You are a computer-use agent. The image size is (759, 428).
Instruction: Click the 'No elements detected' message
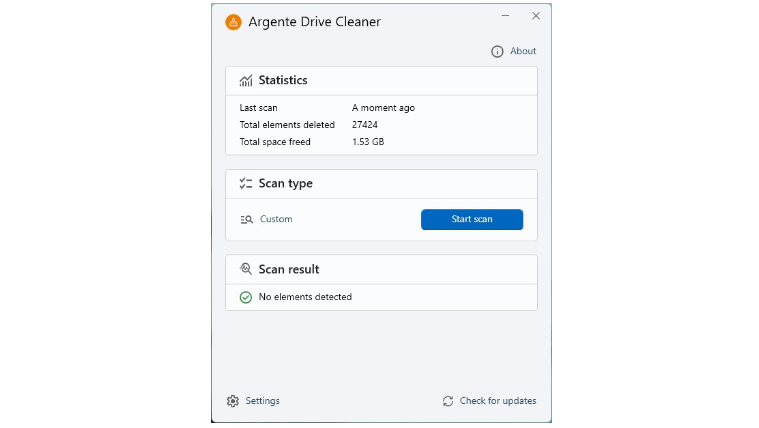(305, 297)
